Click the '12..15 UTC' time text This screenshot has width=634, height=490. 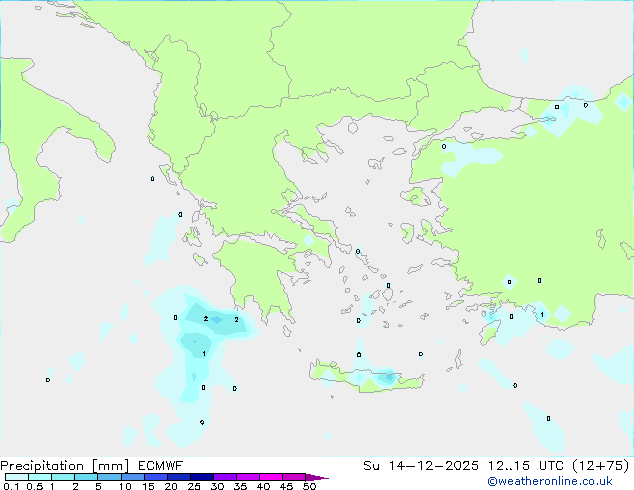point(526,466)
